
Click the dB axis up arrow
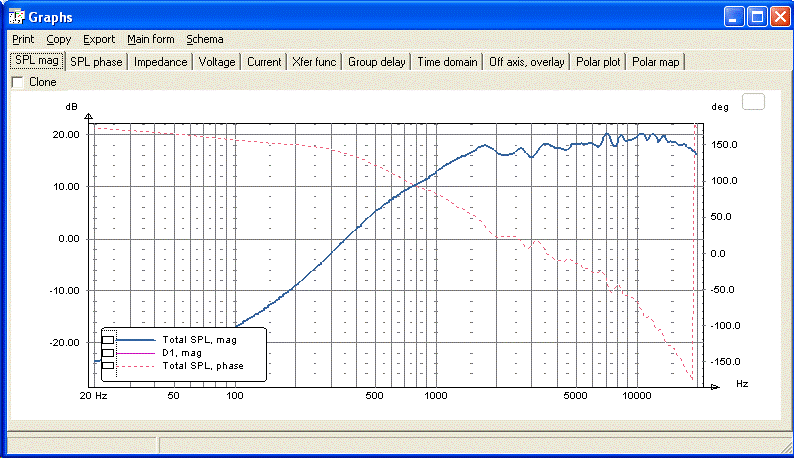click(89, 117)
